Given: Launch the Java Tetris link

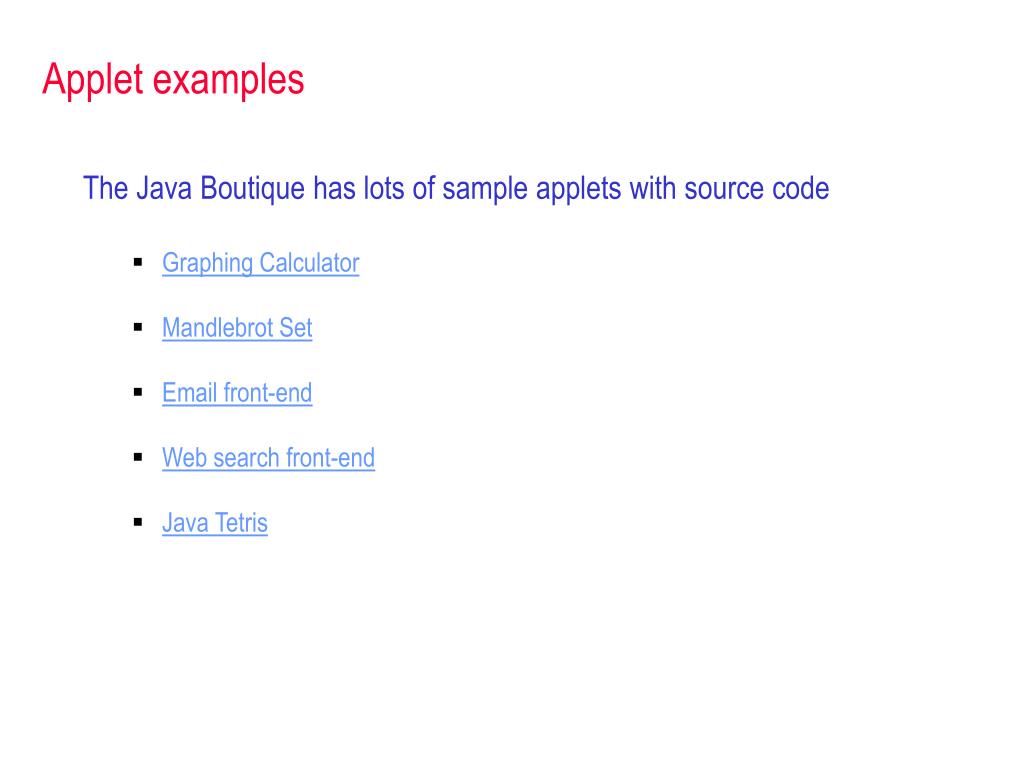Looking at the screenshot, I should (215, 523).
